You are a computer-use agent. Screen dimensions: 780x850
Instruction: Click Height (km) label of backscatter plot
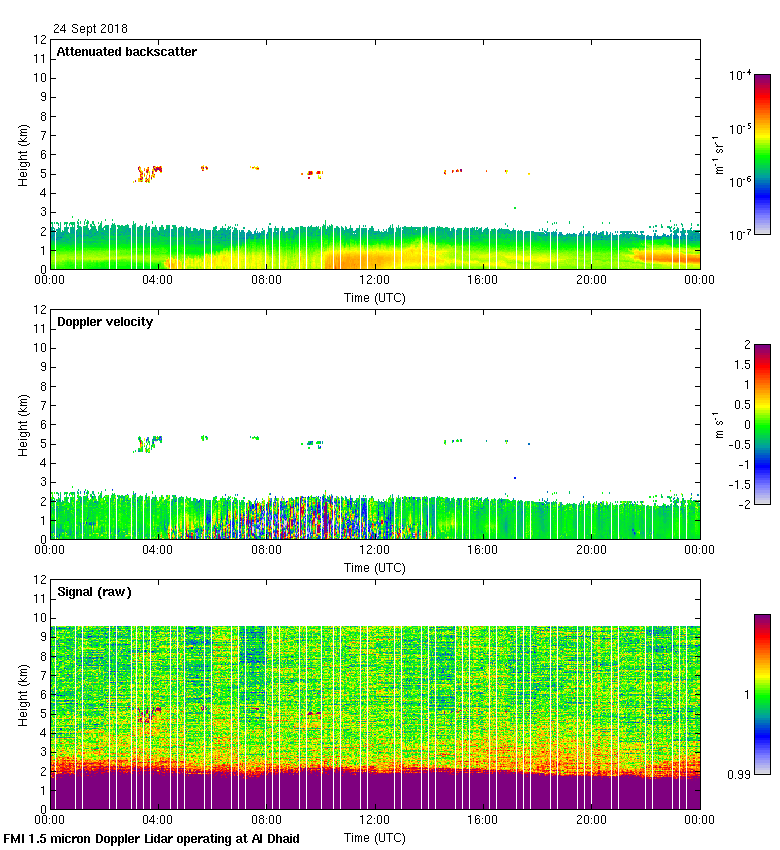click(23, 154)
